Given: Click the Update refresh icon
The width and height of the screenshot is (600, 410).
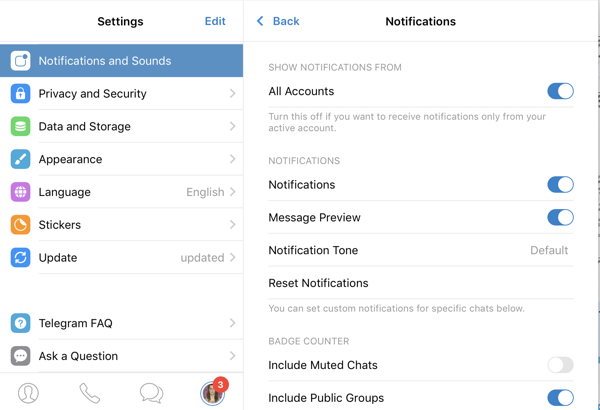Looking at the screenshot, I should 20,258.
